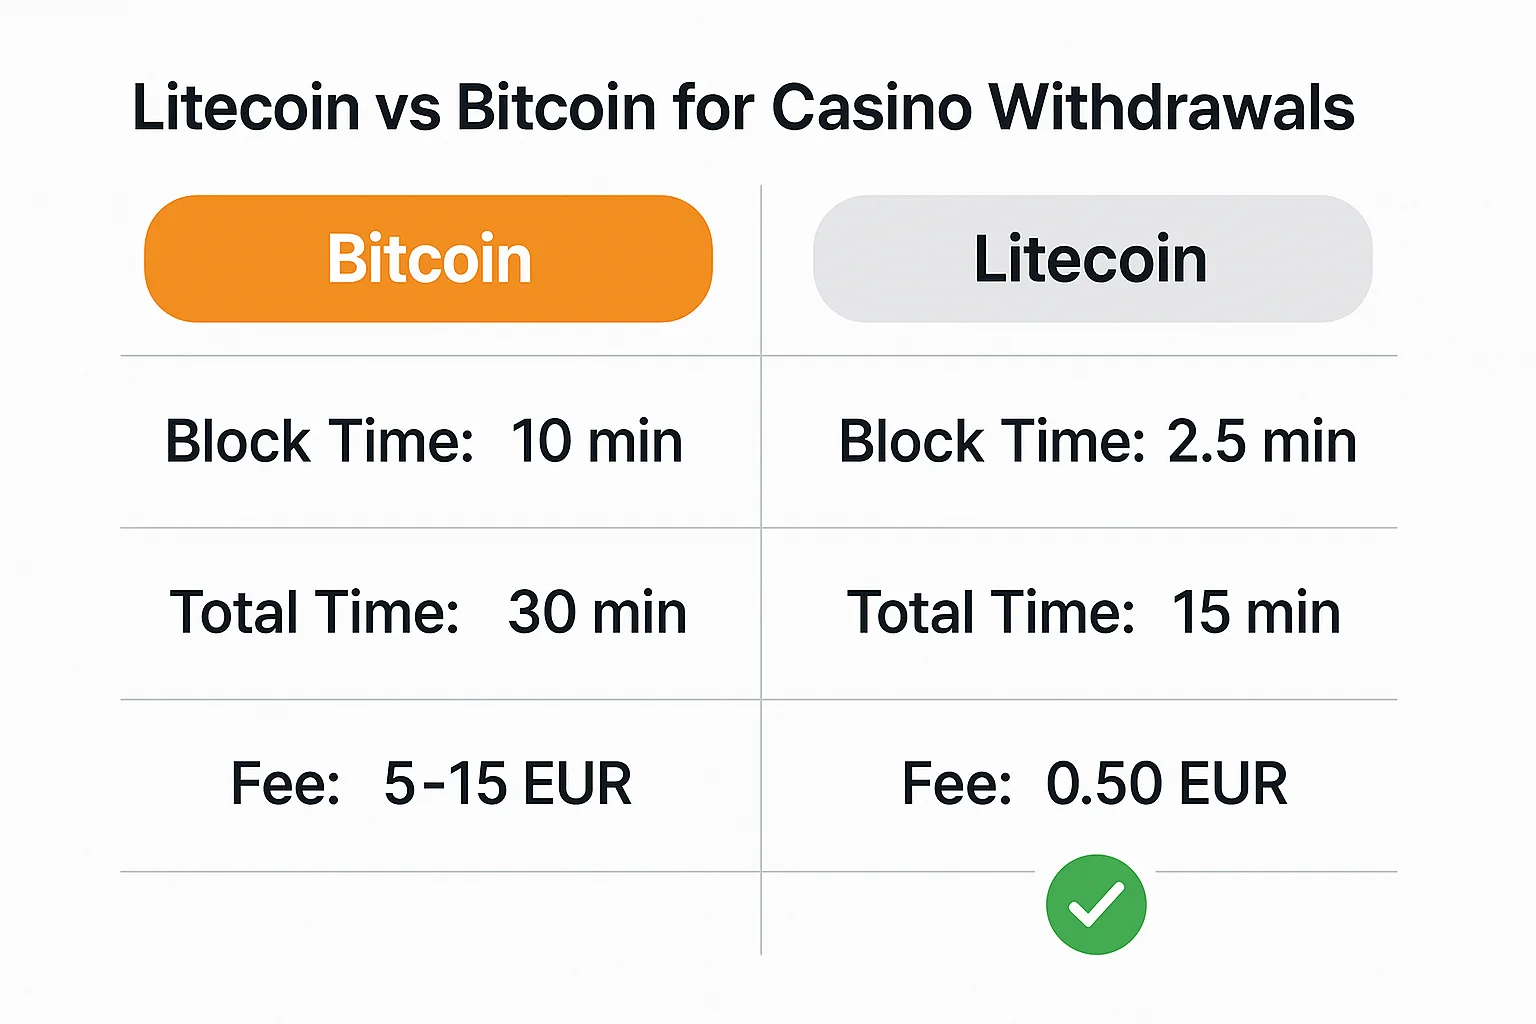The image size is (1536, 1024).
Task: Click the "Fee:" label in Litecoin column
Action: pyautogui.click(x=957, y=783)
